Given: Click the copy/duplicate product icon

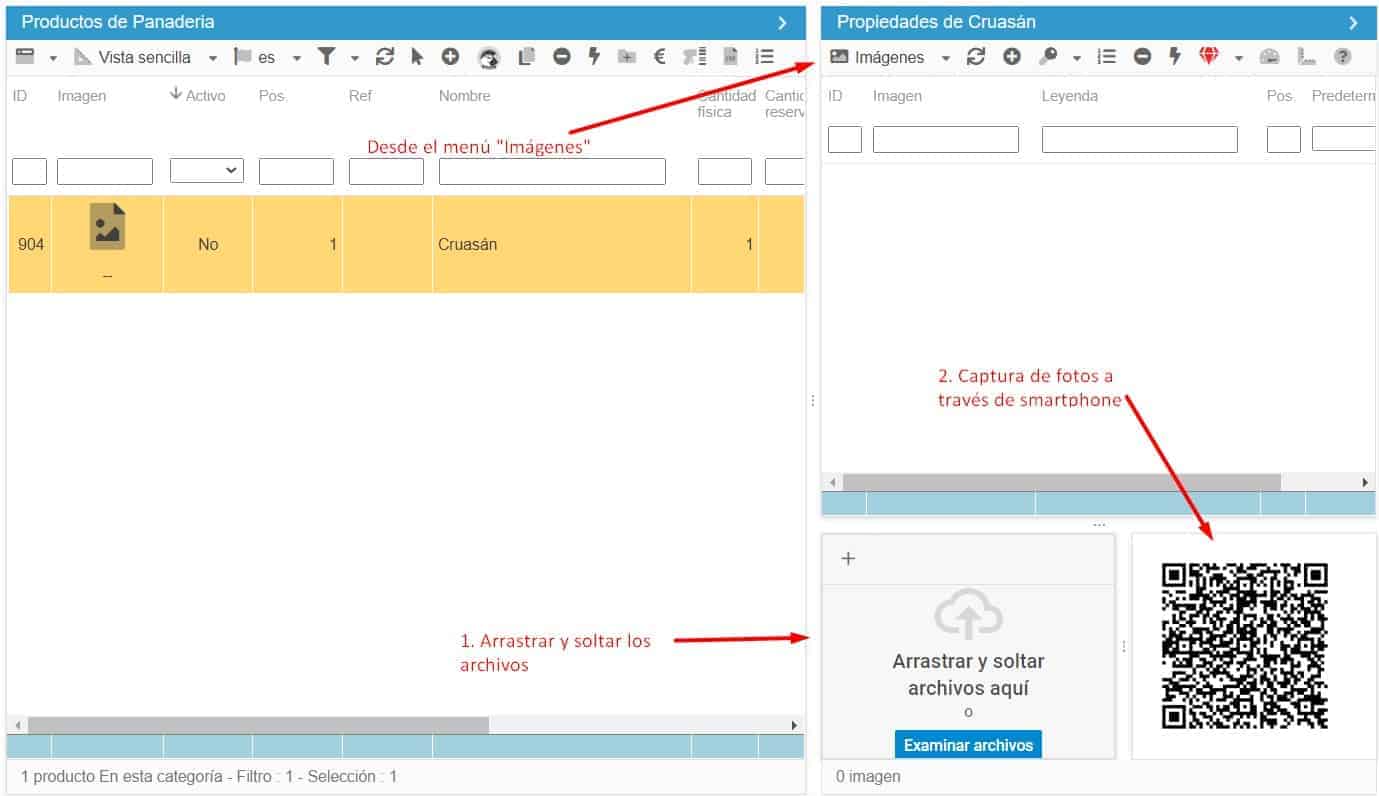Looking at the screenshot, I should pyautogui.click(x=526, y=57).
